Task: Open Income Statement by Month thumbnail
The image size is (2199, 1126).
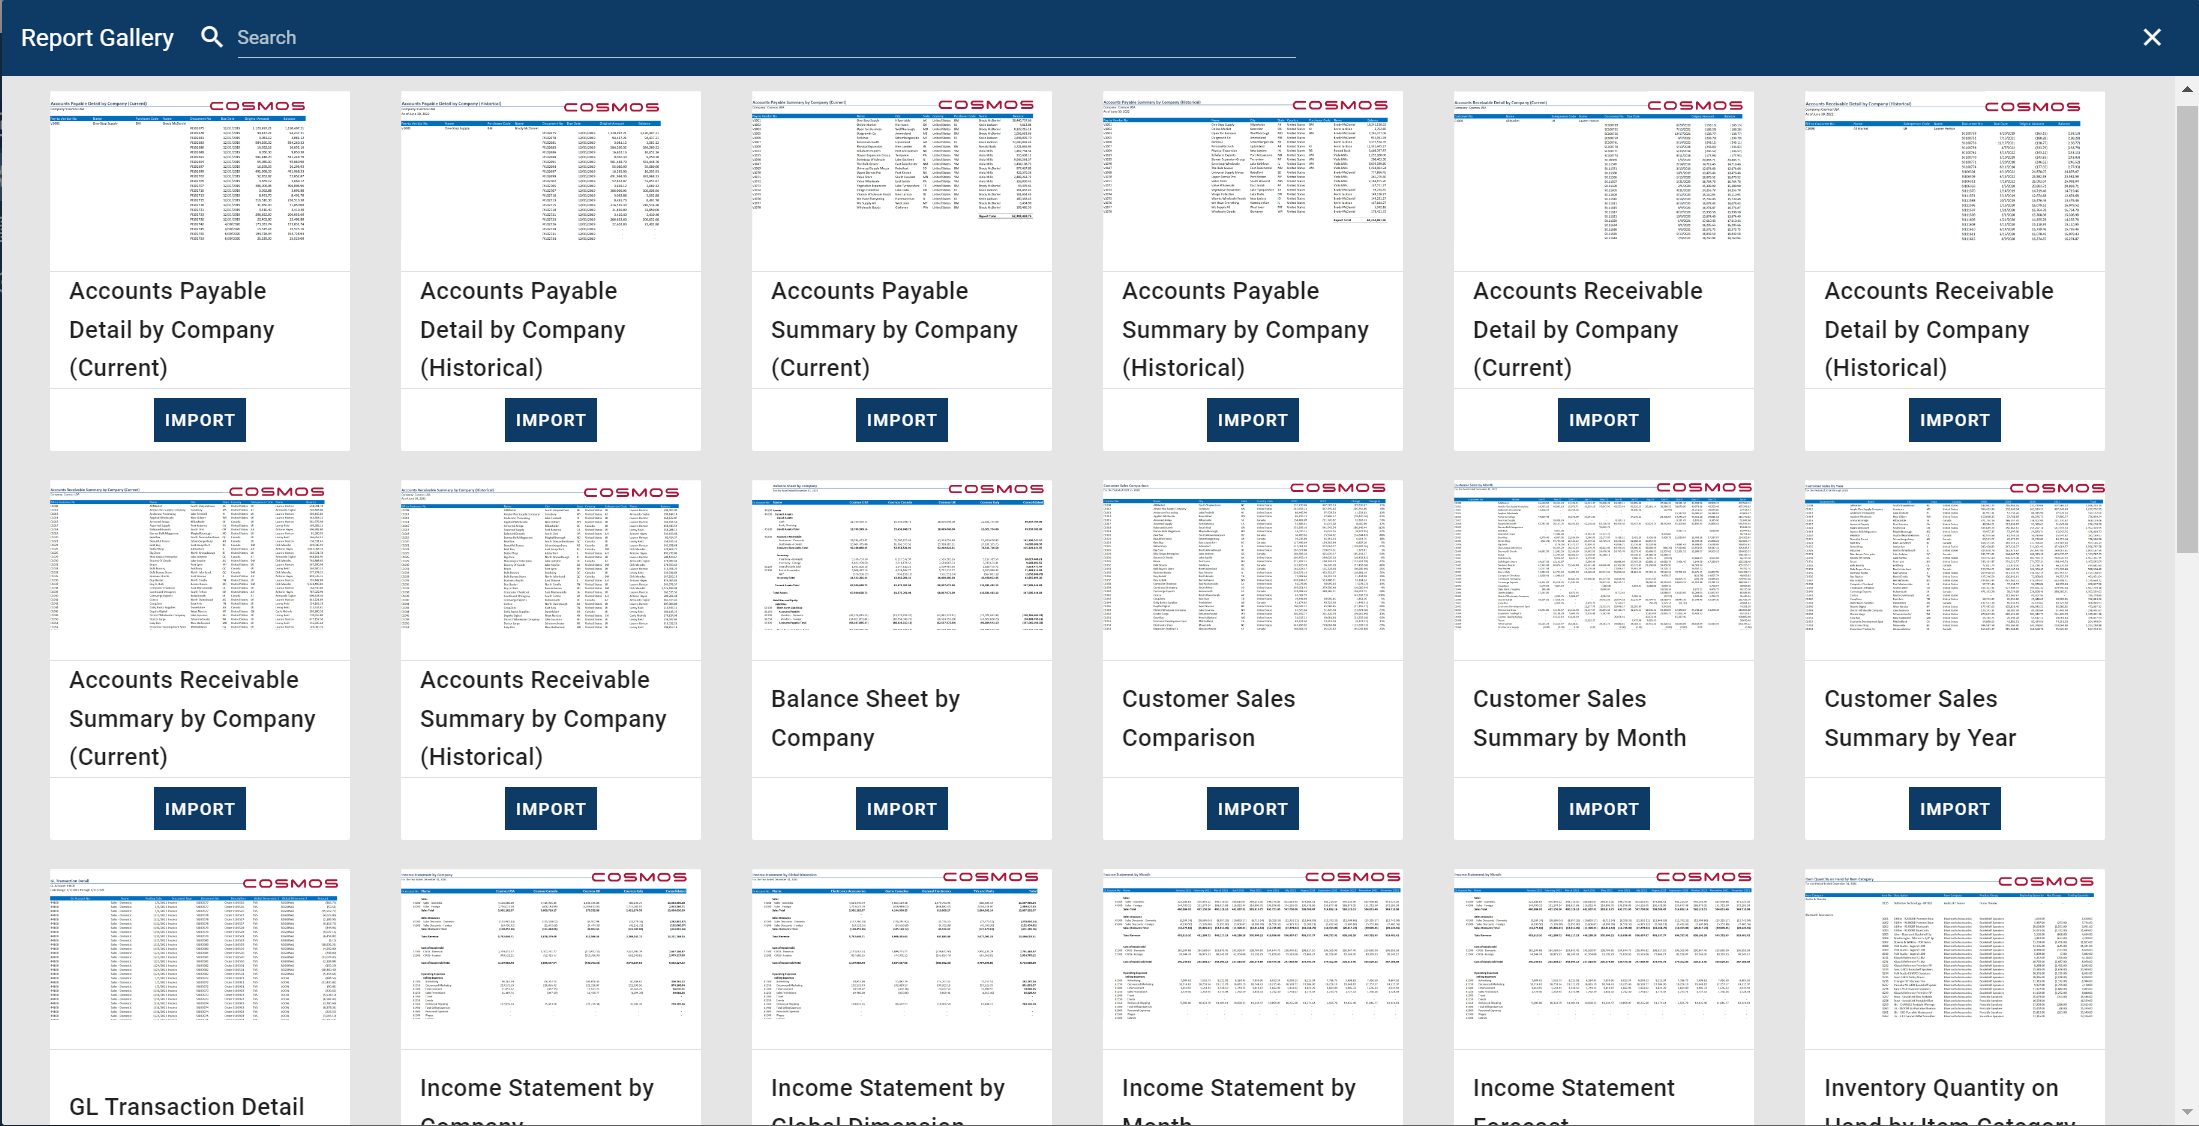Action: (1253, 959)
